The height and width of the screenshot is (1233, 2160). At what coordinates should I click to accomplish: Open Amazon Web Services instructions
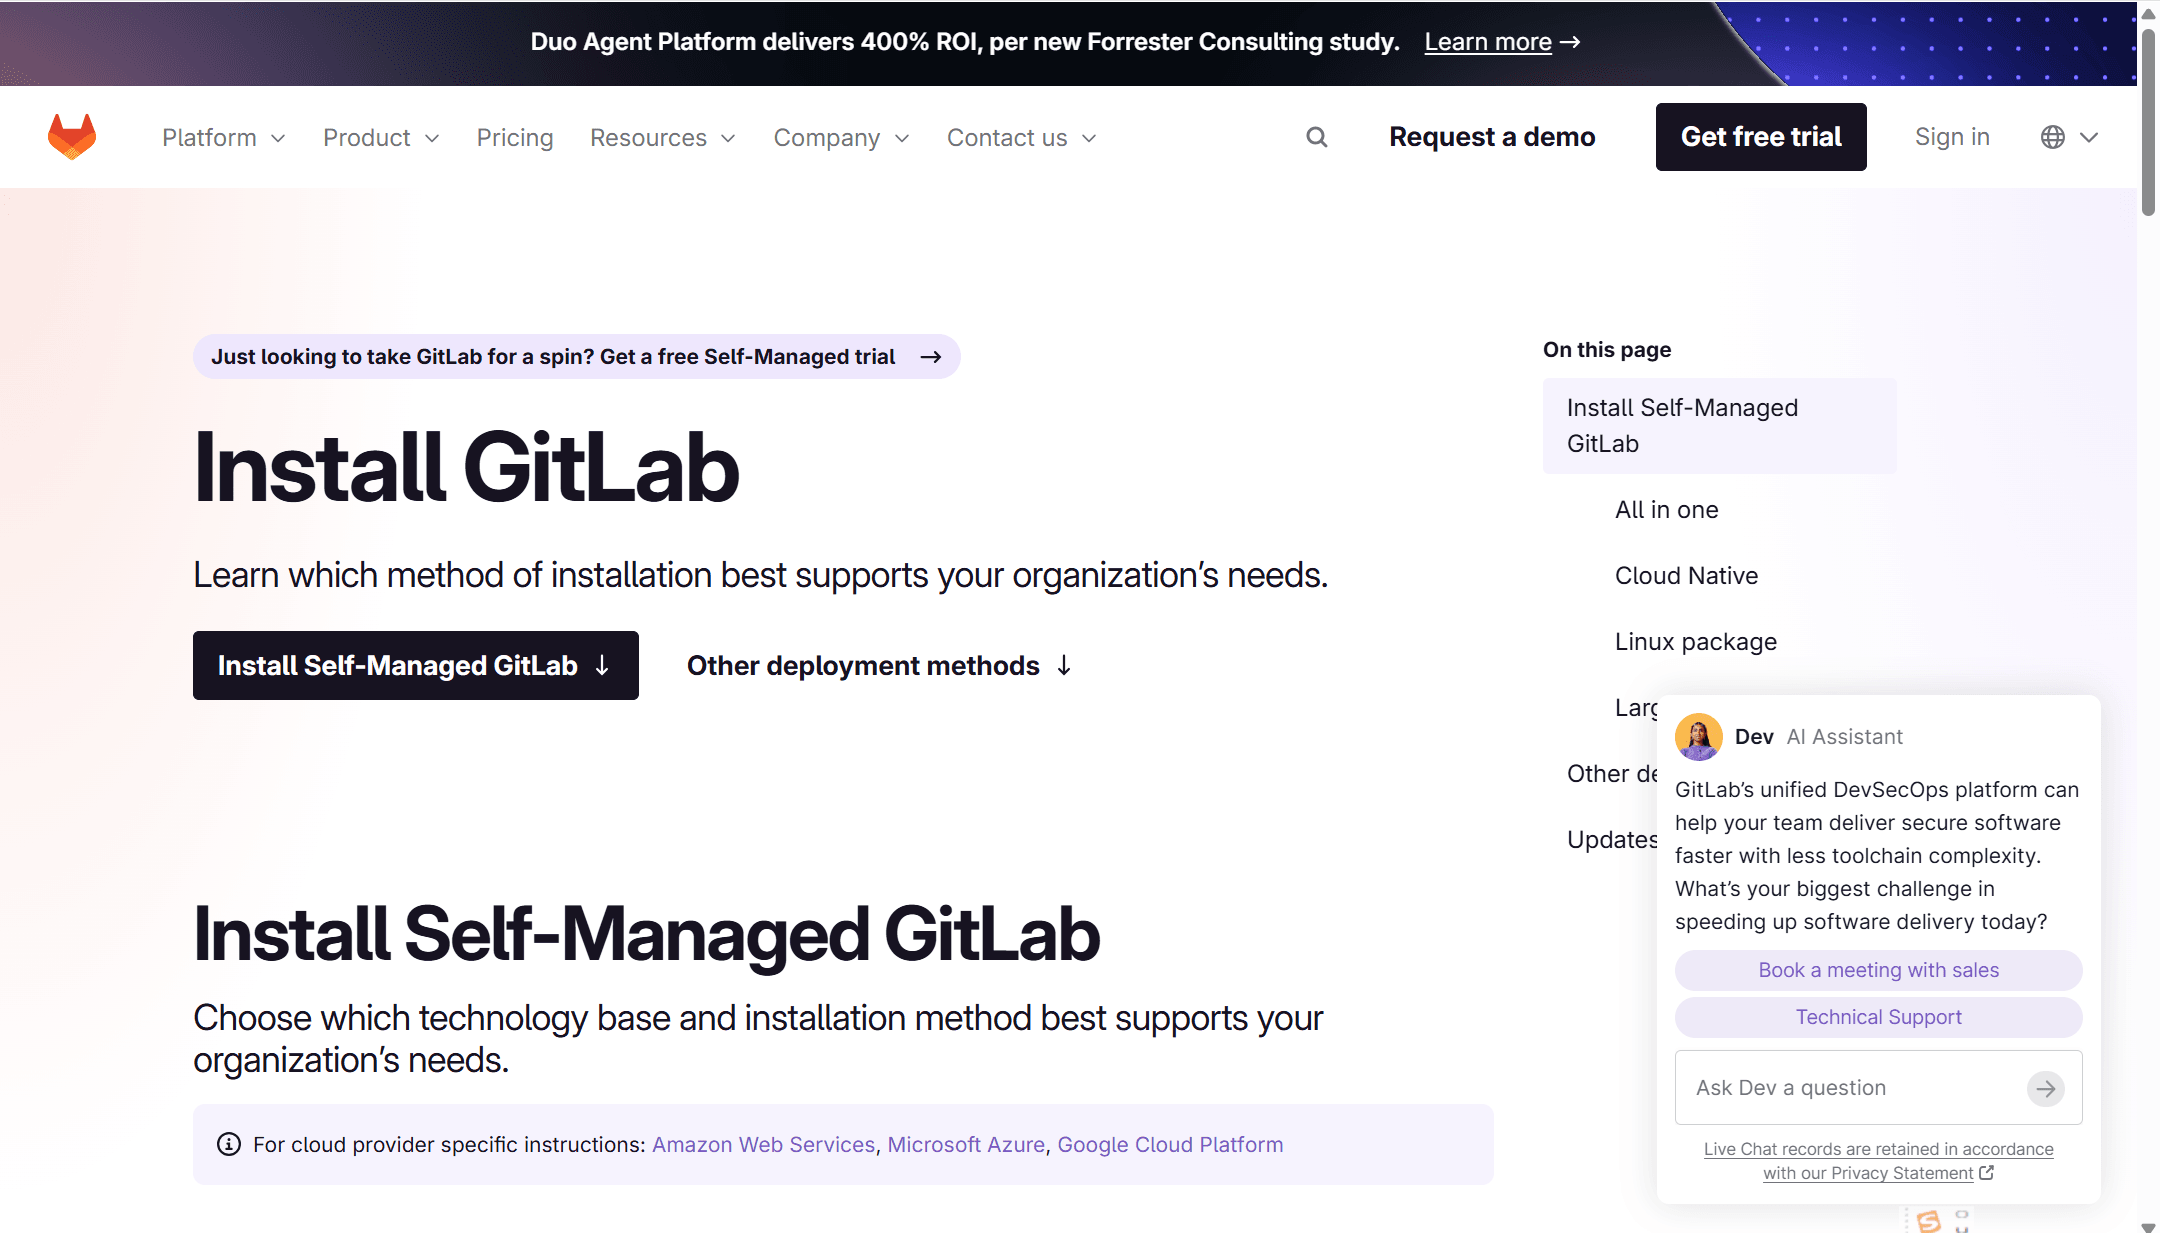click(764, 1144)
